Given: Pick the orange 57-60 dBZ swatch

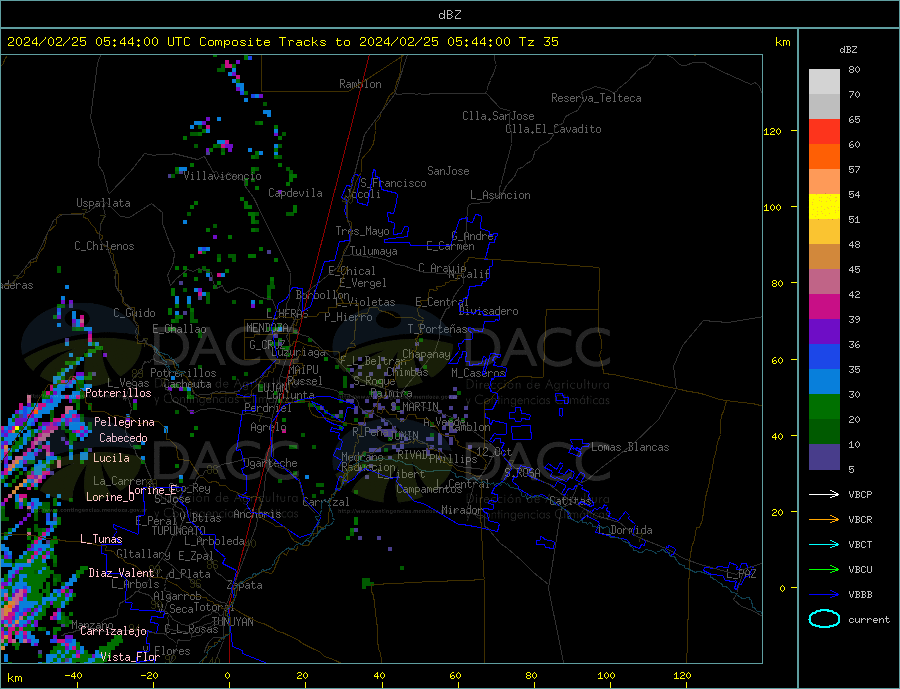Looking at the screenshot, I should (x=824, y=157).
